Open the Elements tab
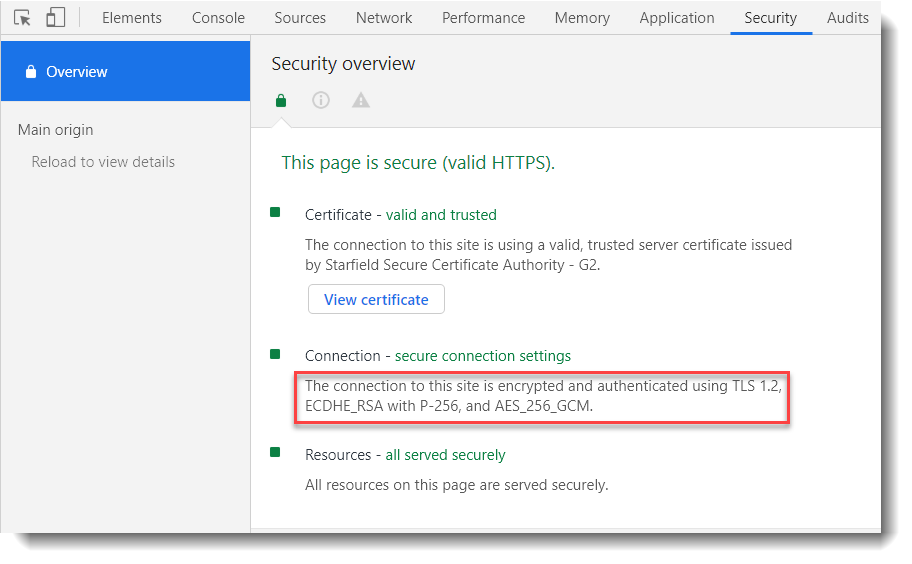The height and width of the screenshot is (564, 912). (x=131, y=18)
